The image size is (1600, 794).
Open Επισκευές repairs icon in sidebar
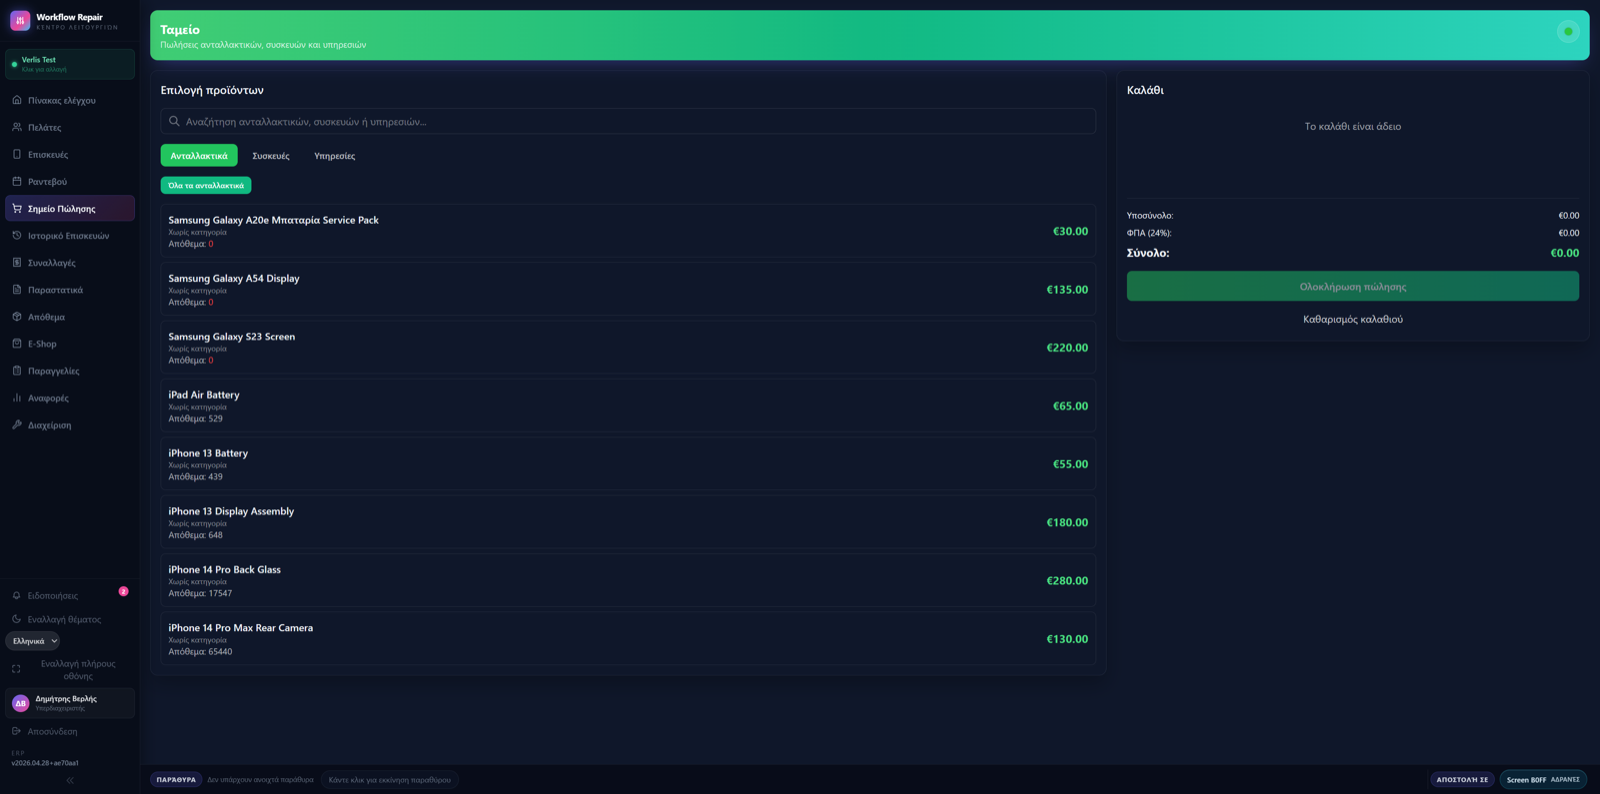pyautogui.click(x=17, y=154)
